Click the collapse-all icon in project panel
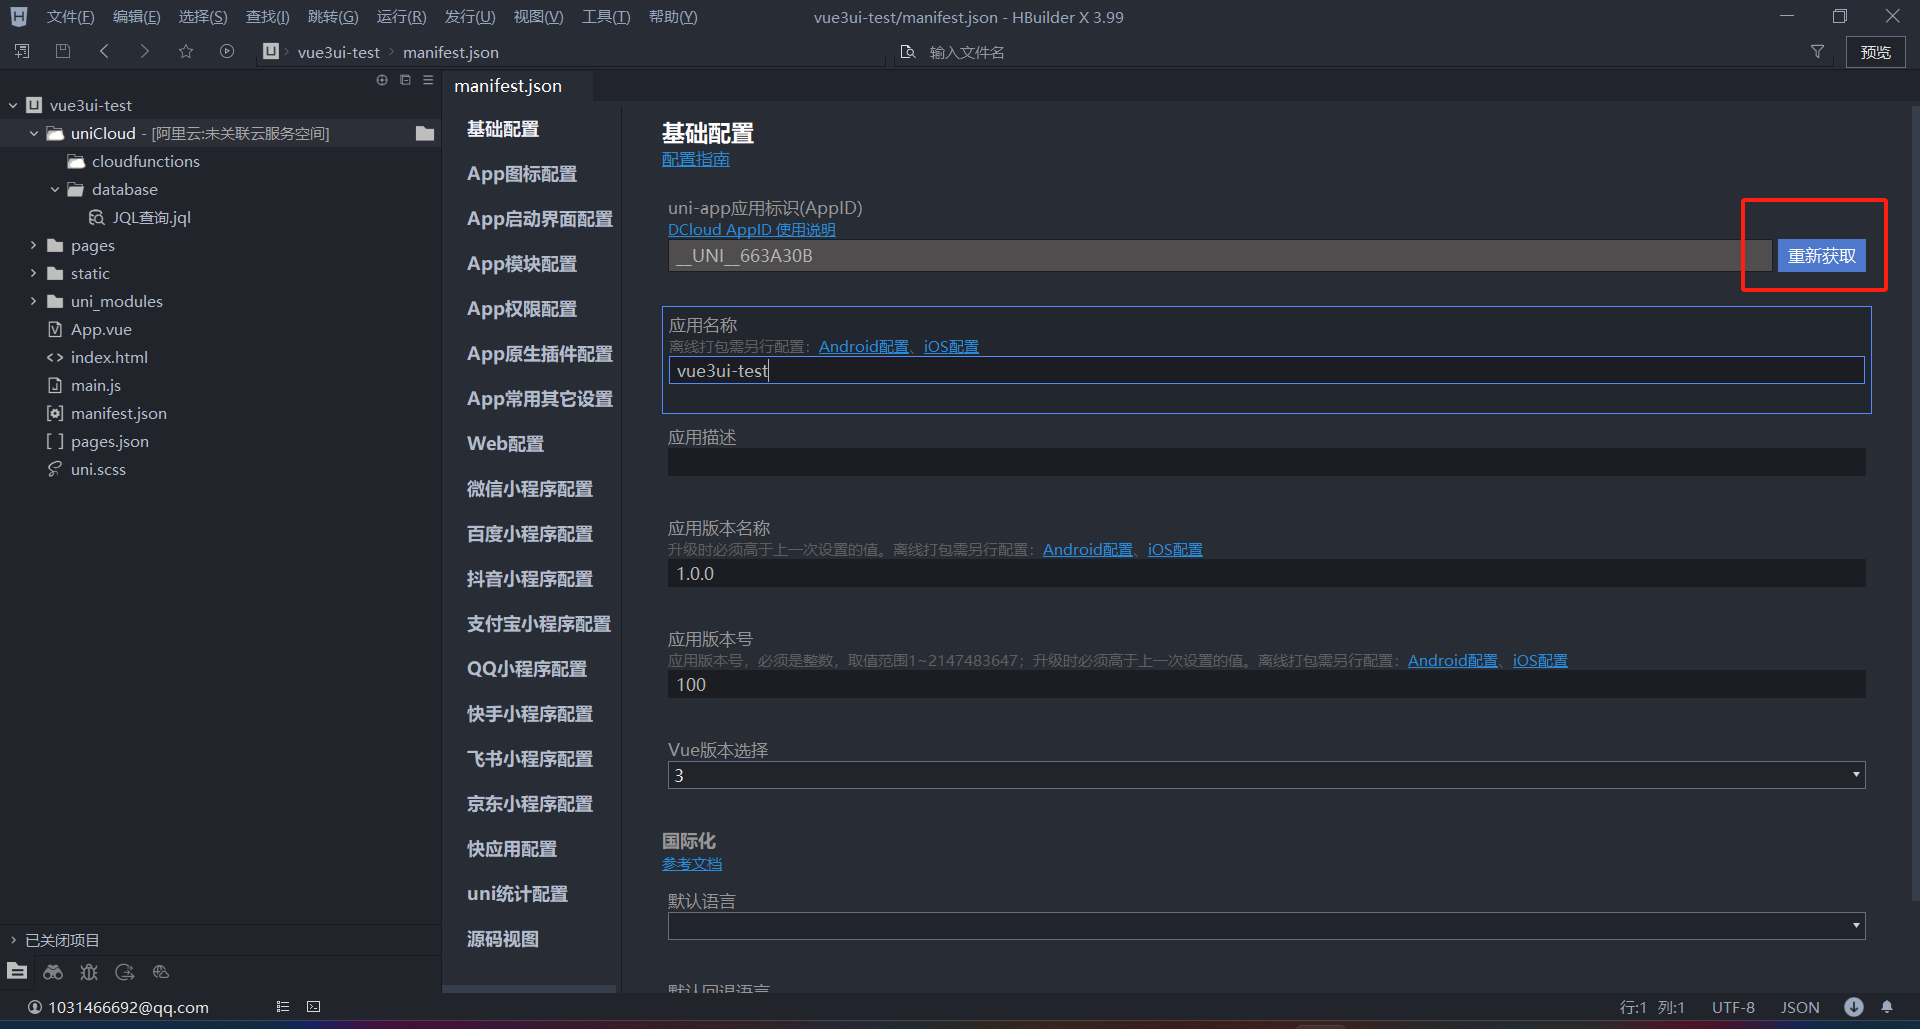The height and width of the screenshot is (1029, 1920). [405, 80]
